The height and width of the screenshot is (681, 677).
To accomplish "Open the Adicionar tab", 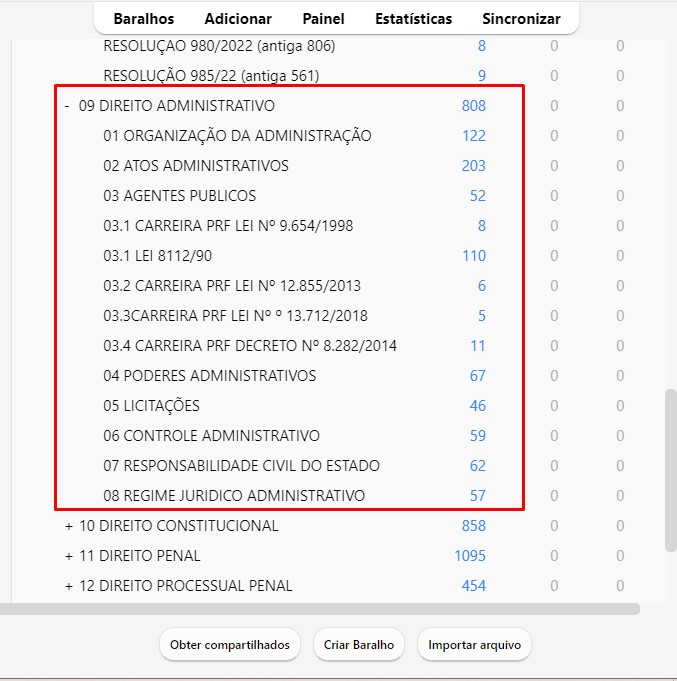I will pos(238,19).
